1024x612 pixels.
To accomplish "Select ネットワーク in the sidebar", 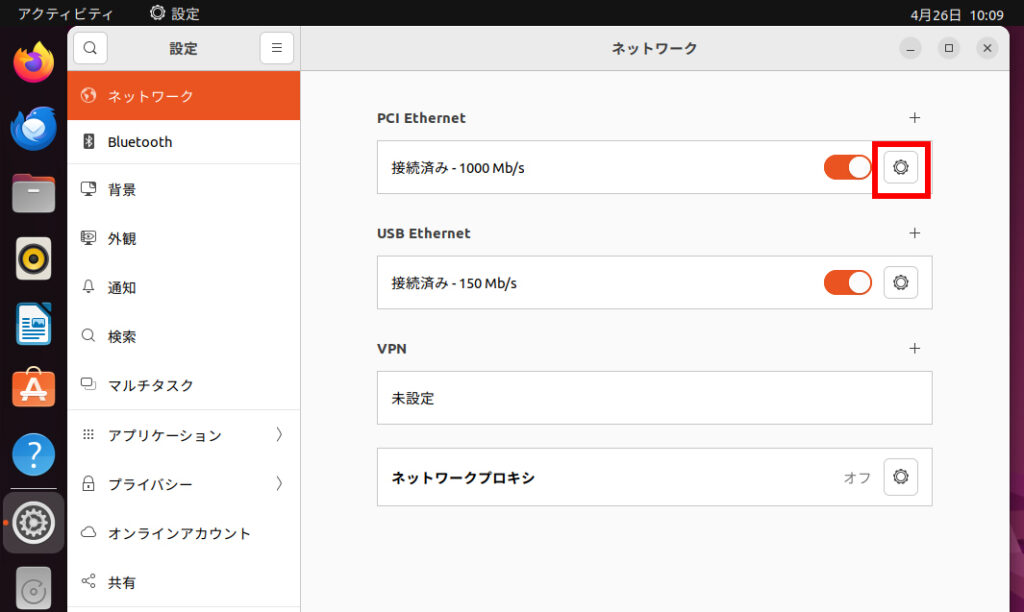I will [x=184, y=96].
